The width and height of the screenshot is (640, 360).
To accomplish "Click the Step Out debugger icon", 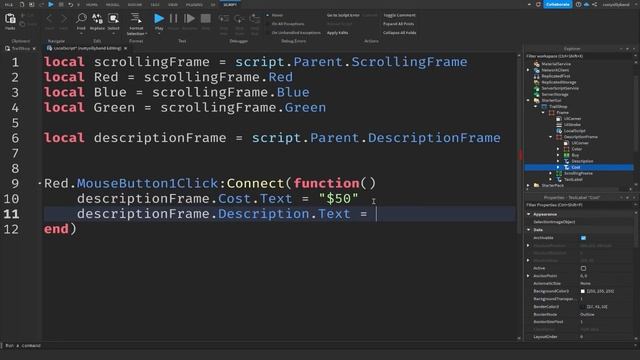I will [x=255, y=19].
